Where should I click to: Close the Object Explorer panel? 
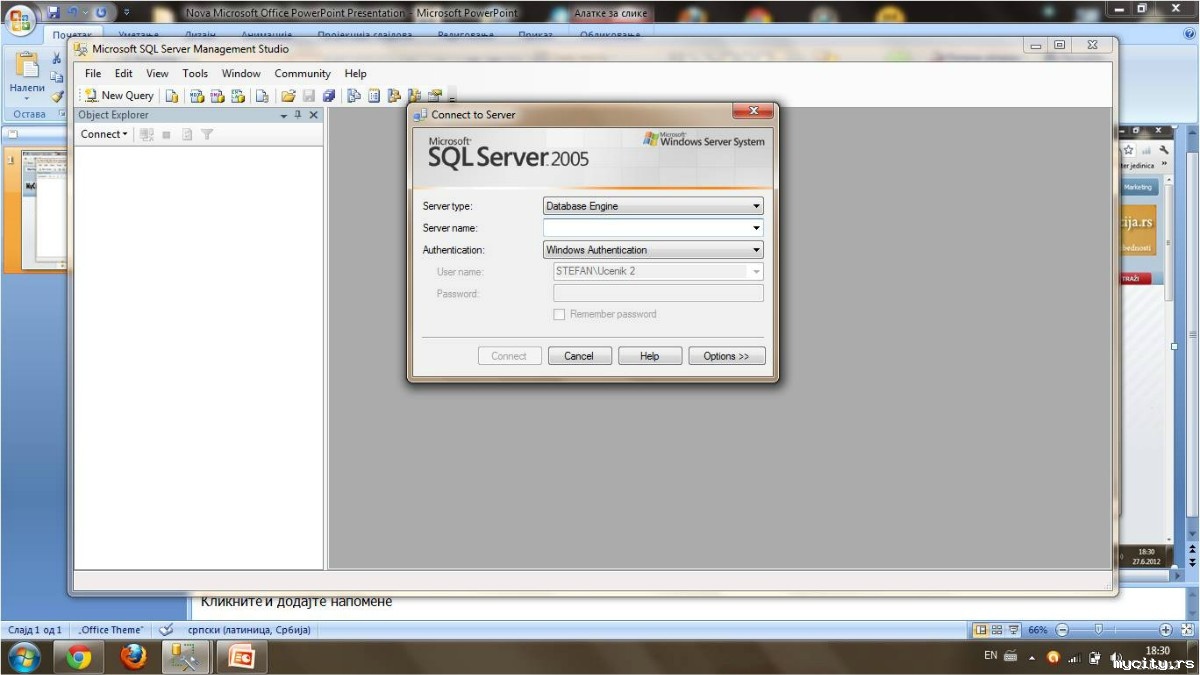pos(313,115)
